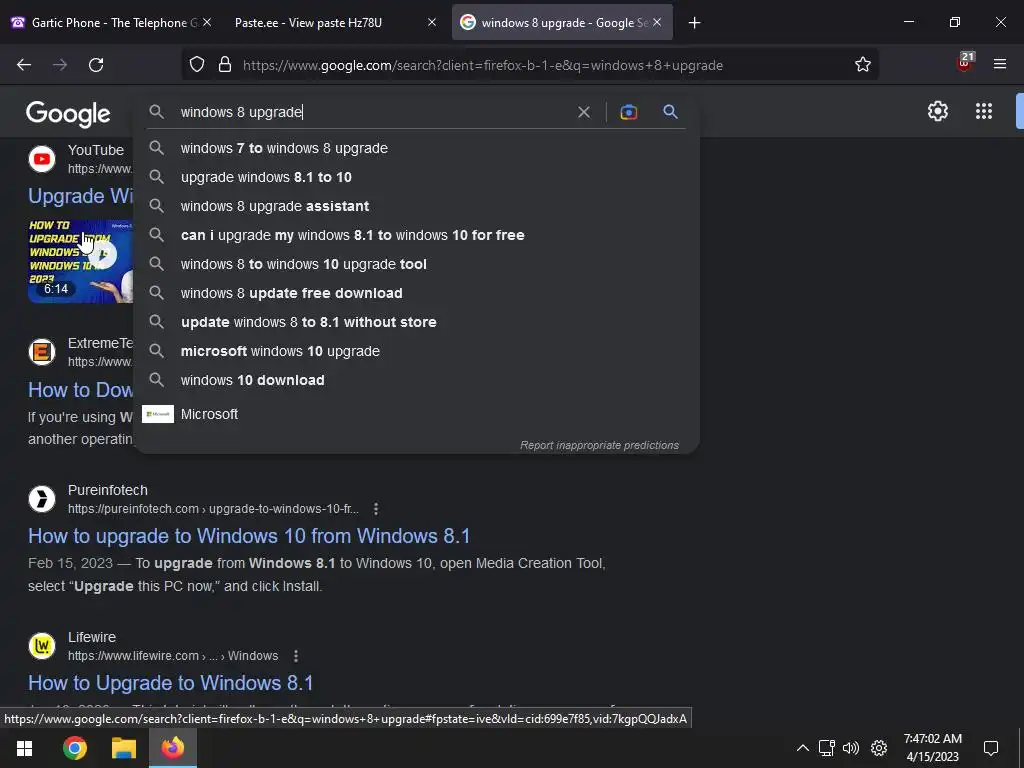1024x768 pixels.
Task: Choose suggestion microsoft windows 10 upgrade
Action: (416, 351)
